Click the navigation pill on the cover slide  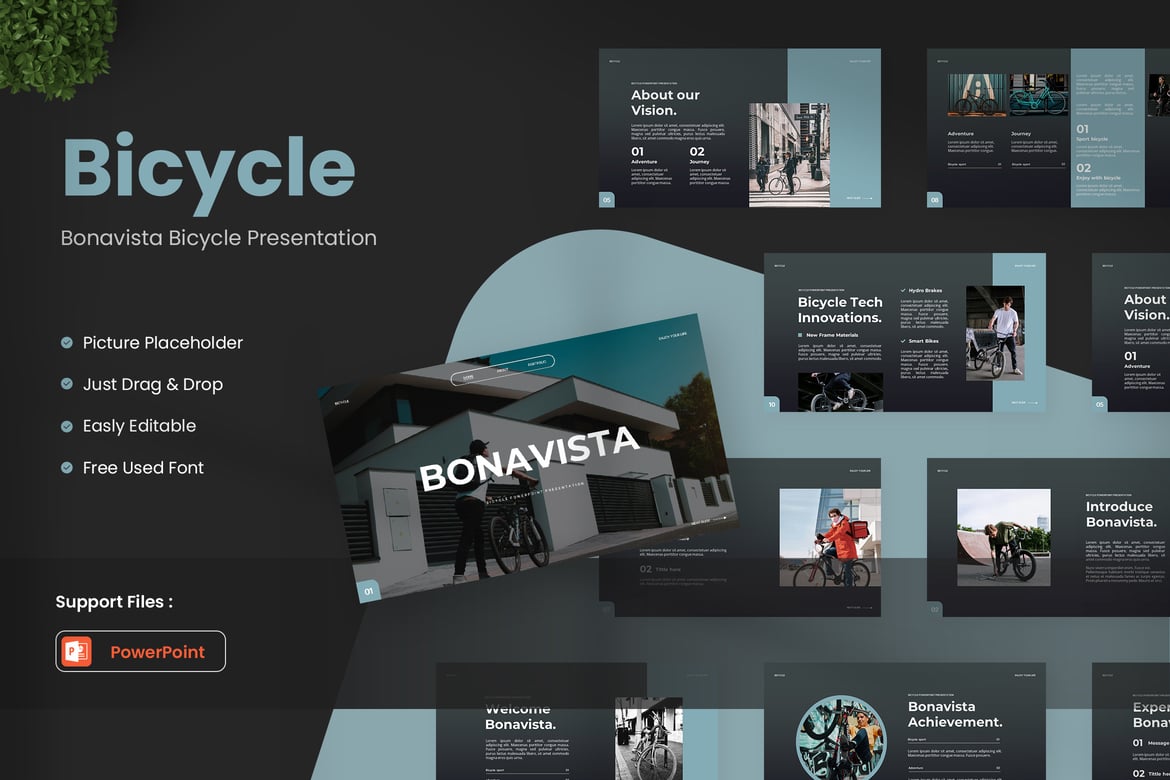coord(502,369)
